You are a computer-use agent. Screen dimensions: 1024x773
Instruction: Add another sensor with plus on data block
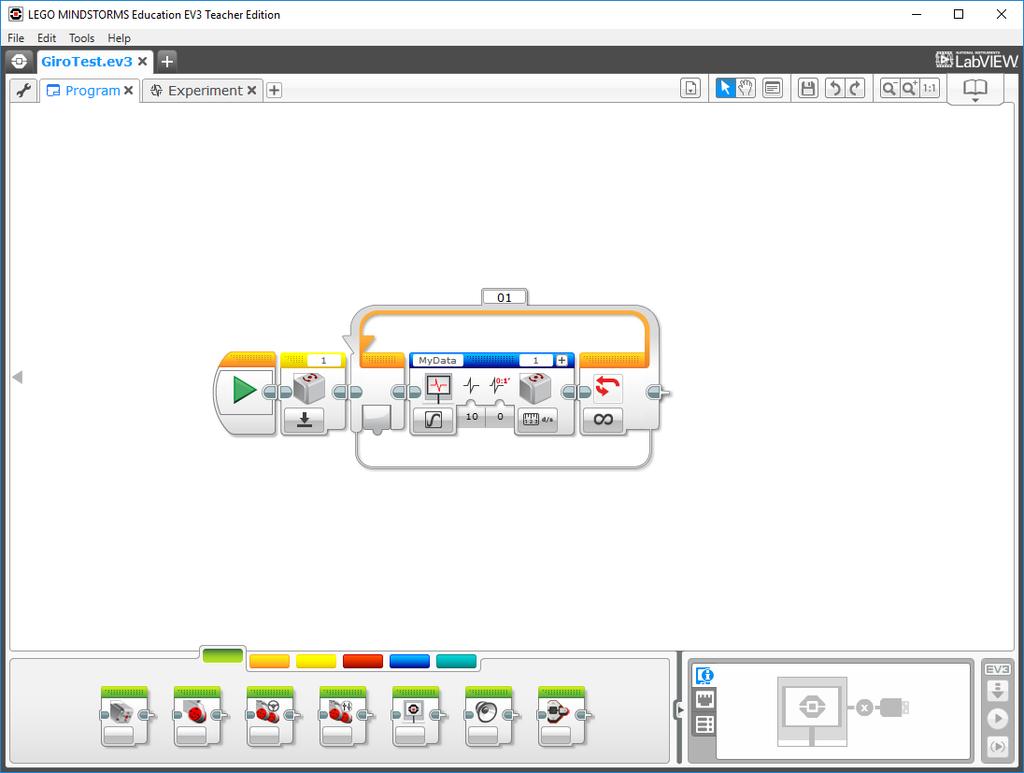(x=562, y=360)
